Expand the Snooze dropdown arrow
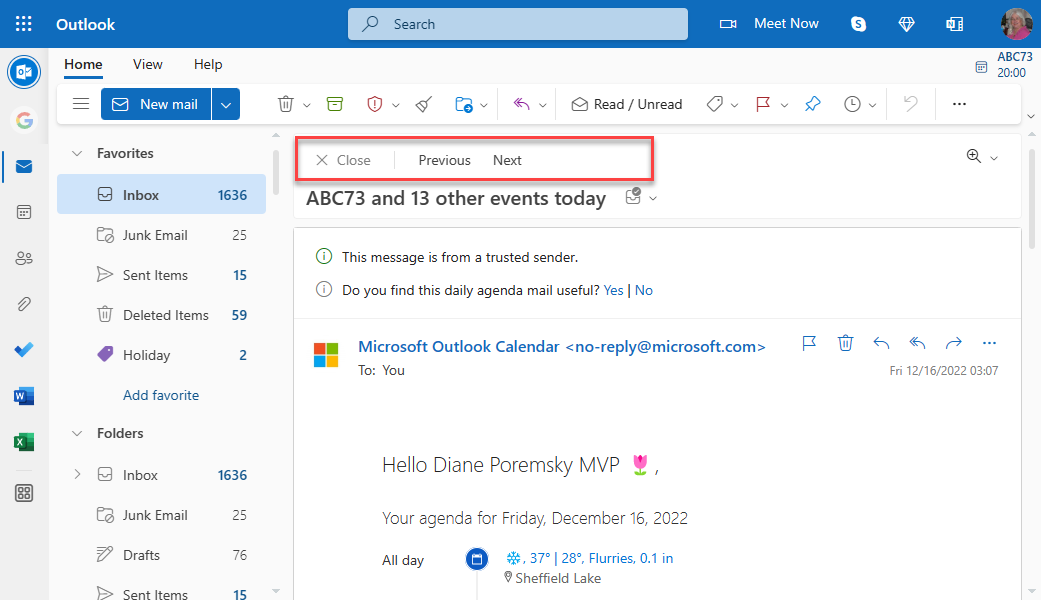The image size is (1041, 600). [872, 105]
